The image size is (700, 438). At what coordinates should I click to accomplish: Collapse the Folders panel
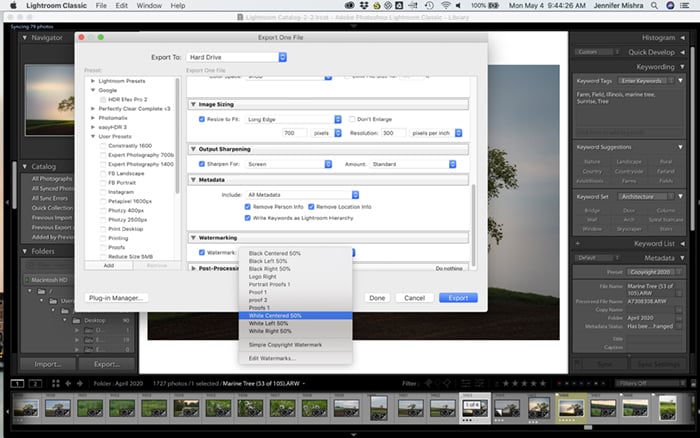(x=25, y=251)
